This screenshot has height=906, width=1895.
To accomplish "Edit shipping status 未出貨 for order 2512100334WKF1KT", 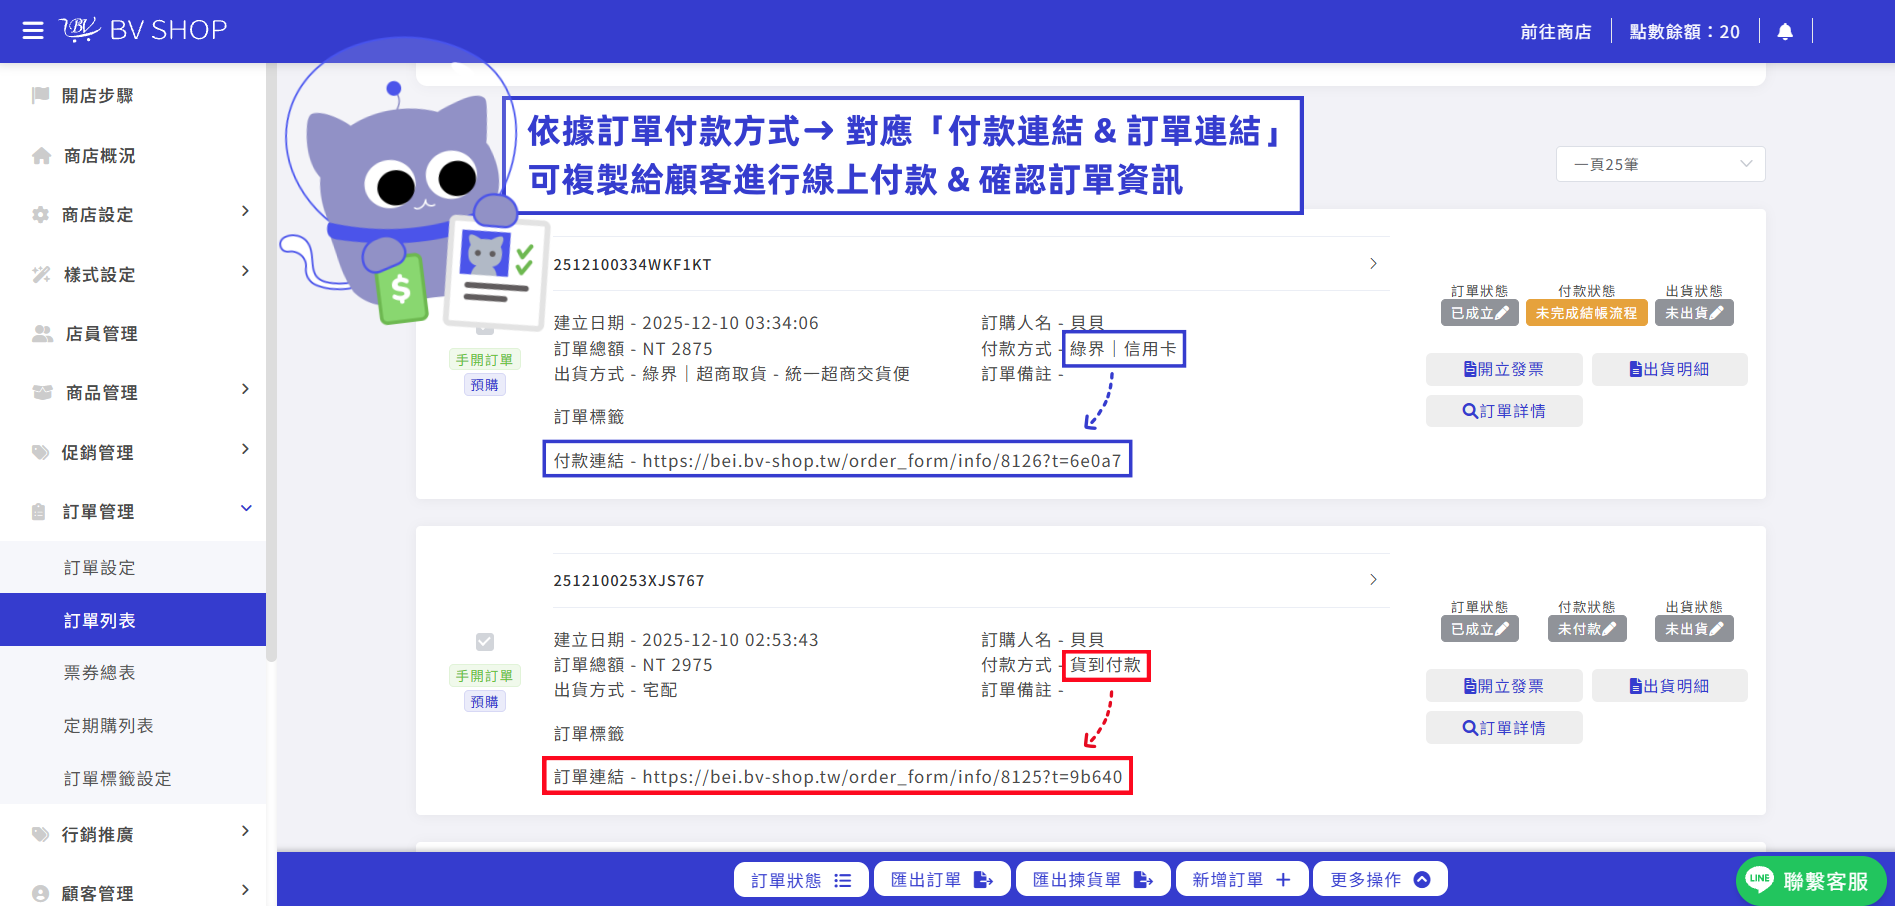I will (1694, 313).
